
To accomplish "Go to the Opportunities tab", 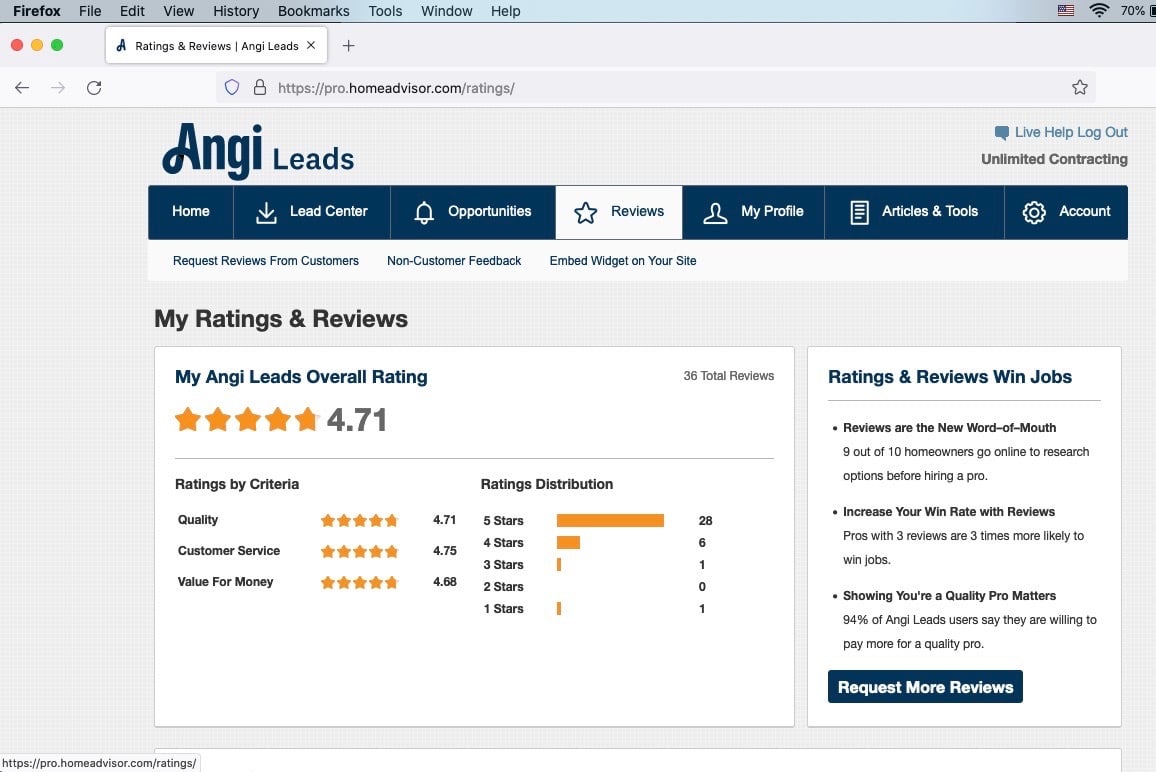I will (x=473, y=212).
